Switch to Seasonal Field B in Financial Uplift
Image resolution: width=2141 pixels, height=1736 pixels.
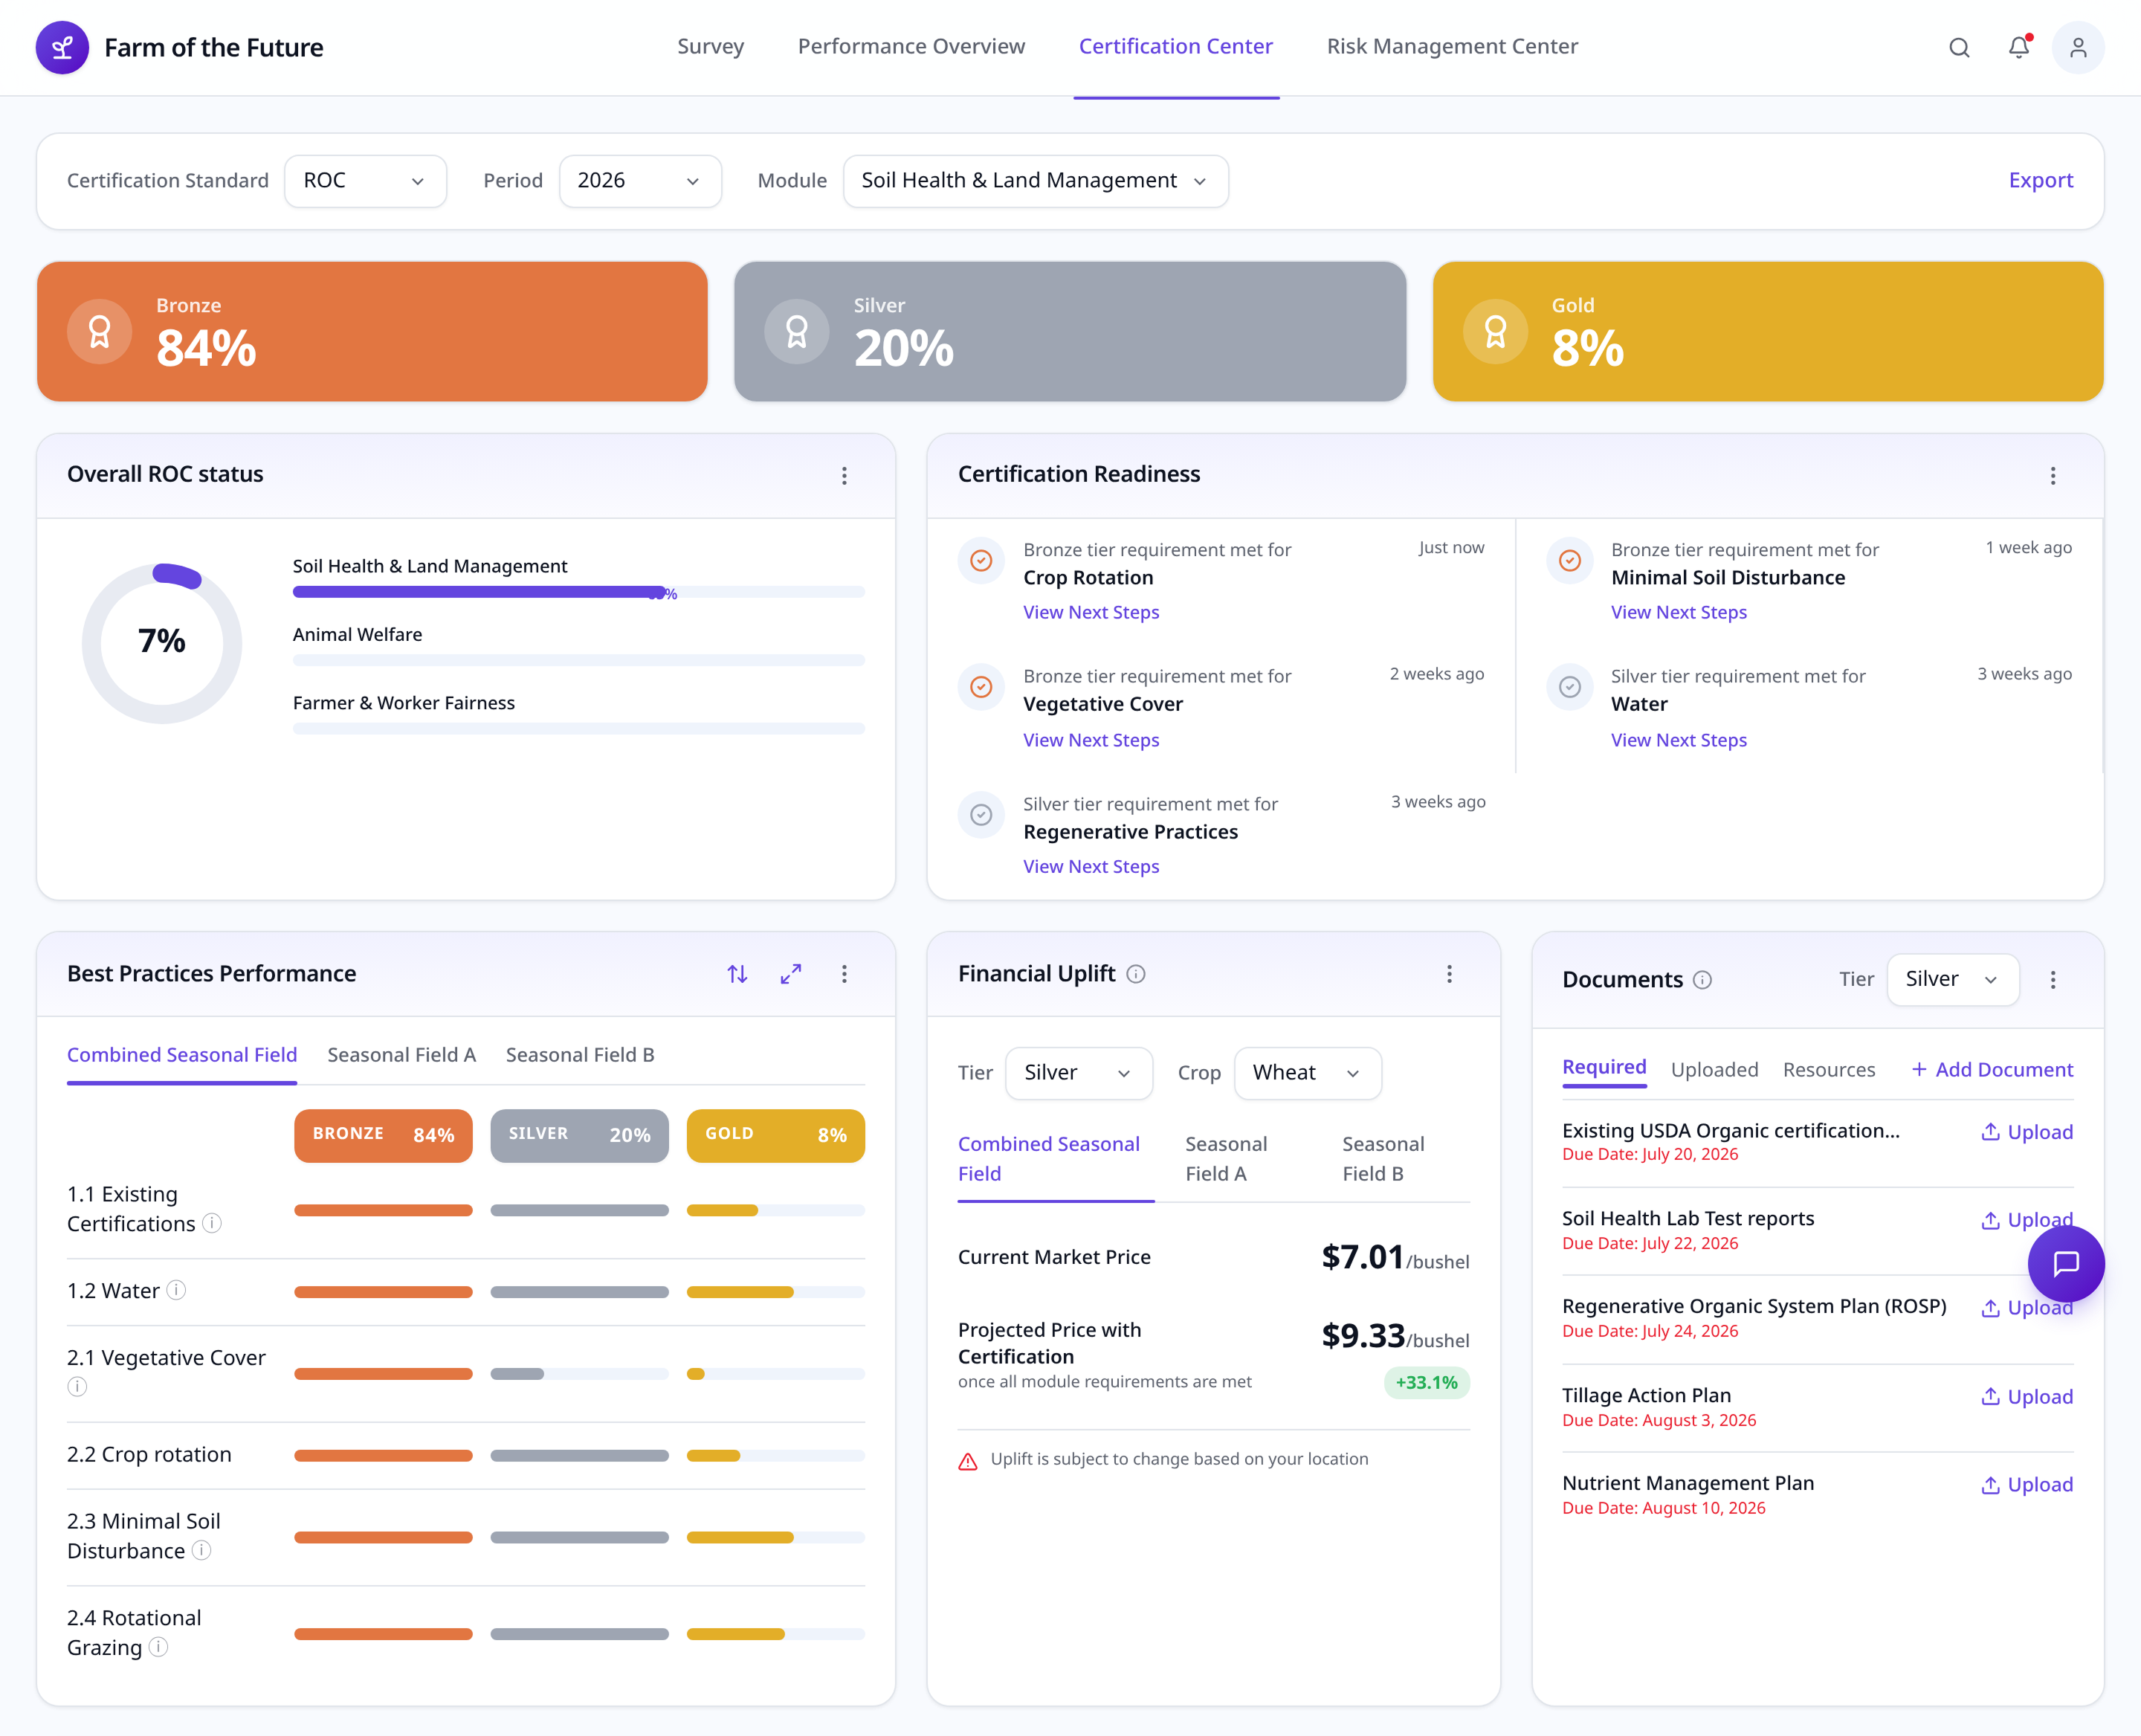1383,1158
